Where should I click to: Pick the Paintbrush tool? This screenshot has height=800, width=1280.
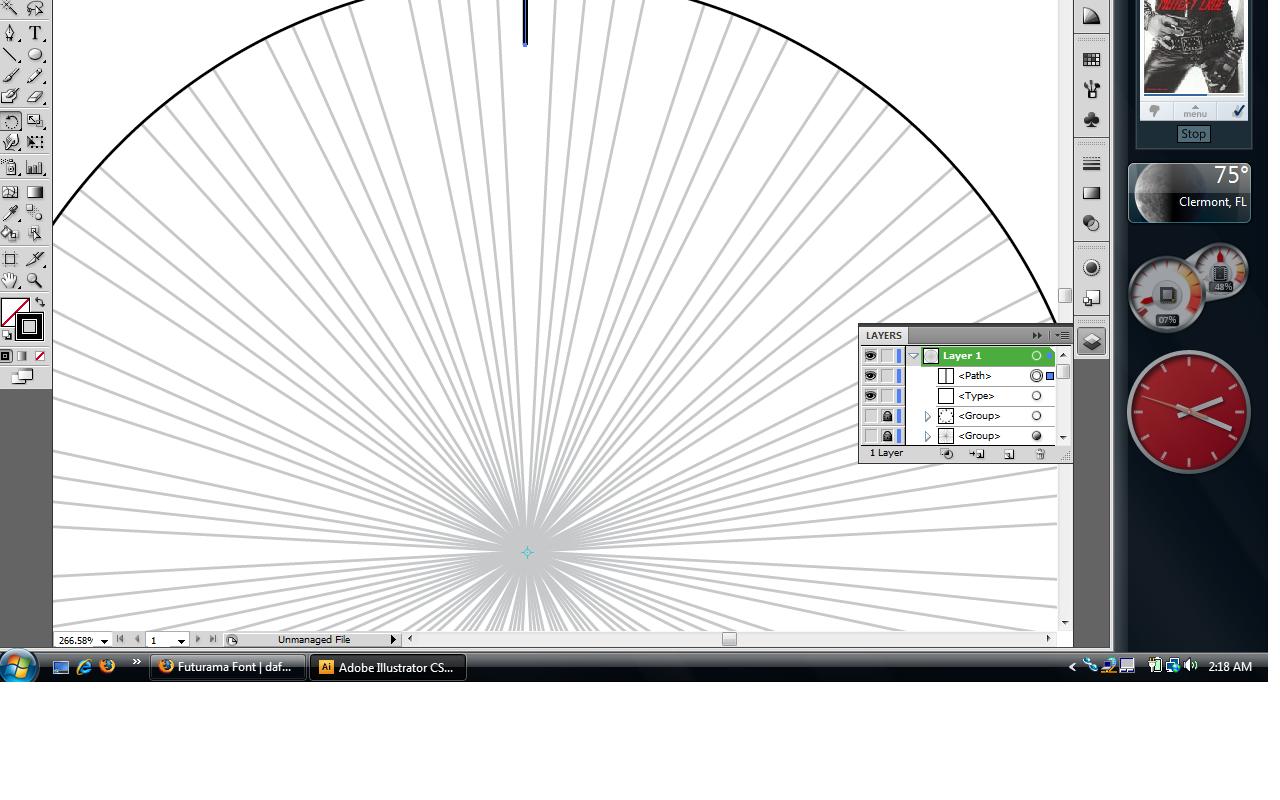tap(11, 76)
